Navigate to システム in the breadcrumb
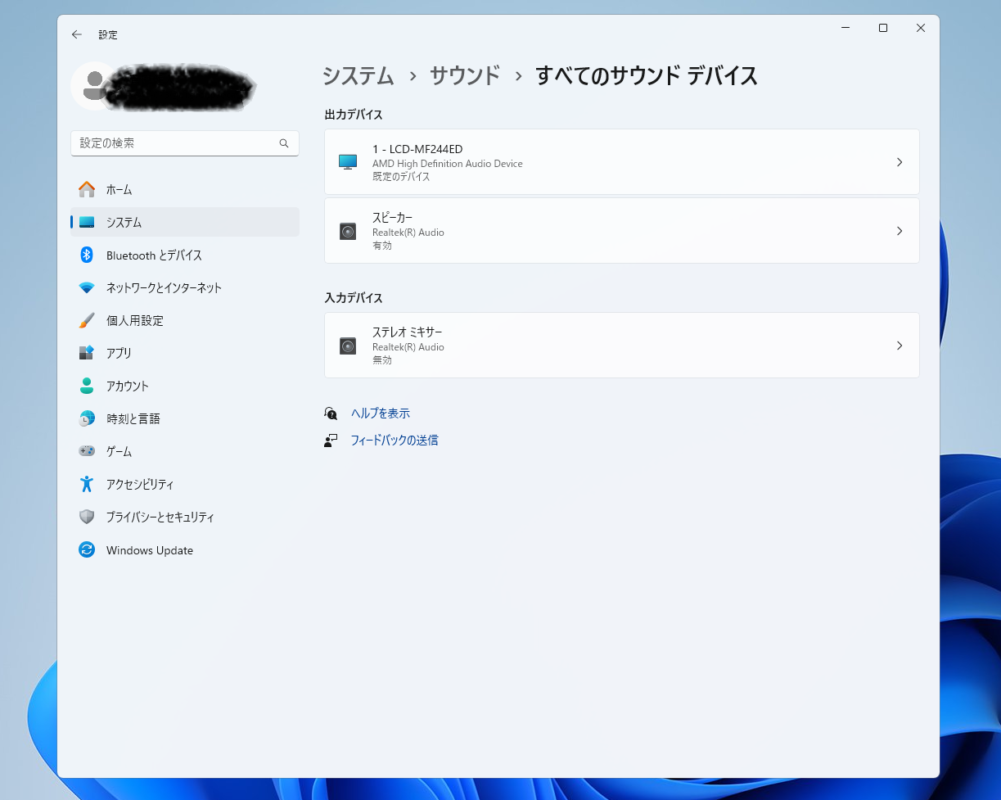 [x=358, y=76]
